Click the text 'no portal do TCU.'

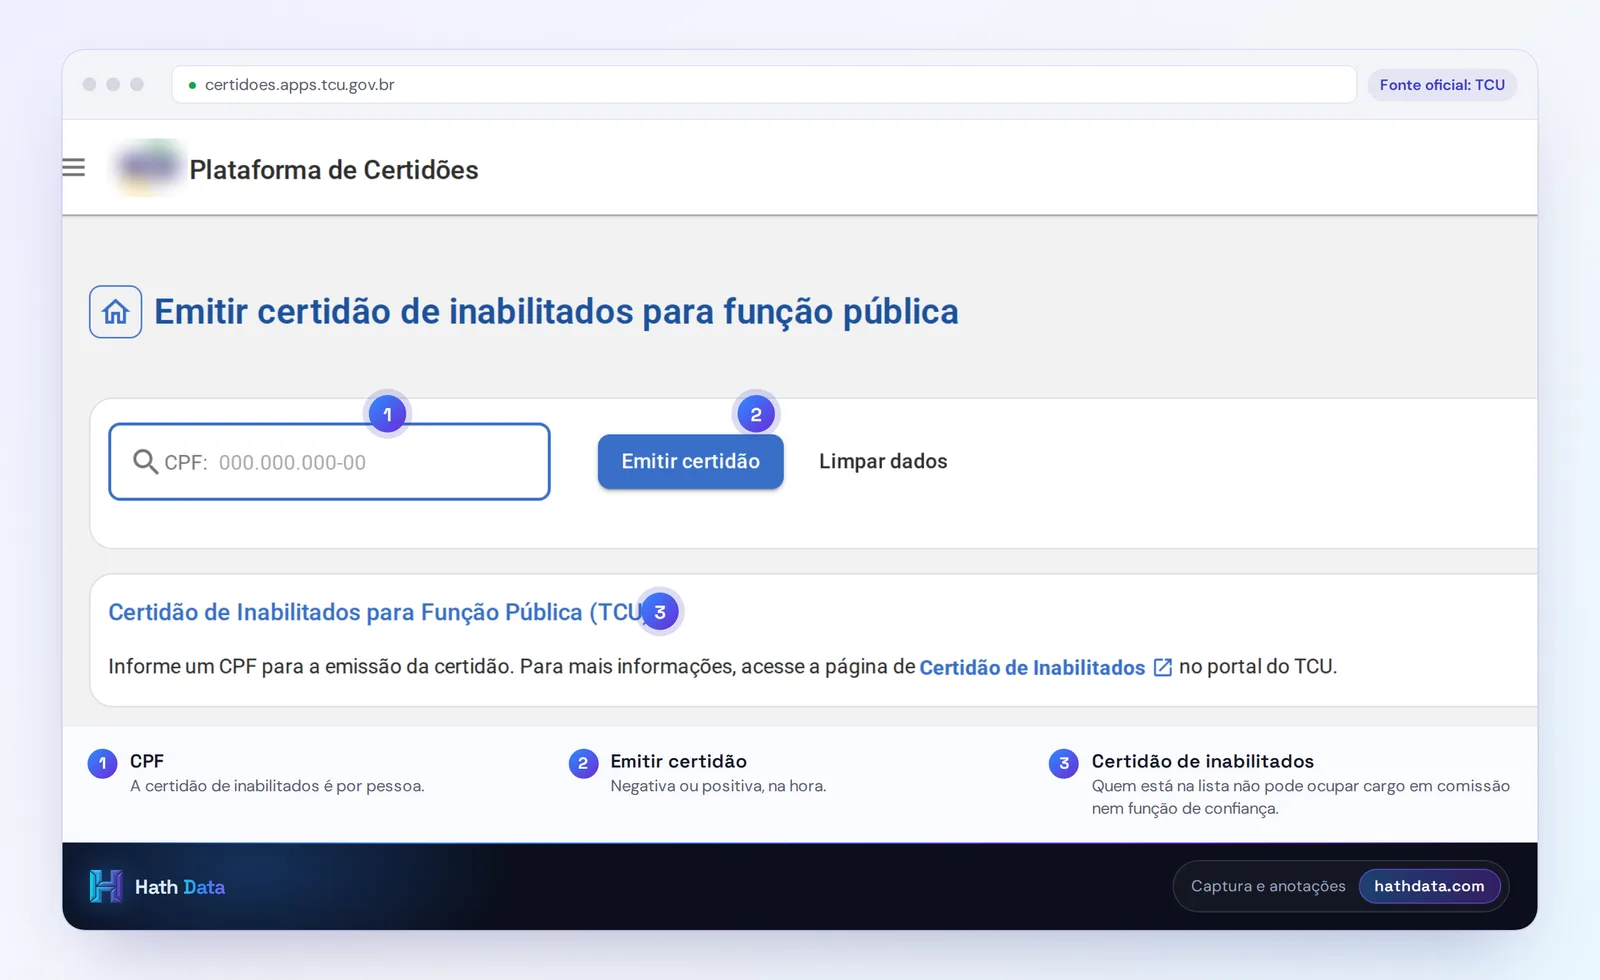[x=1258, y=667]
